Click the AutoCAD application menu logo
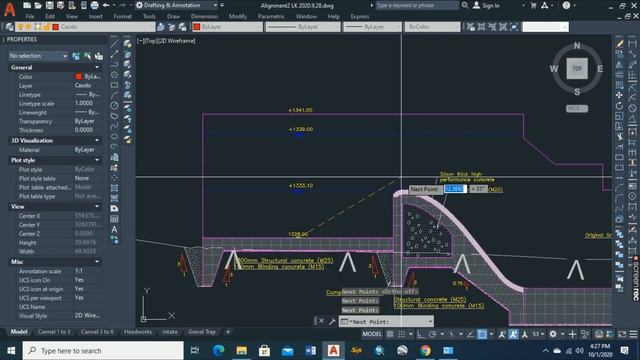 point(9,9)
